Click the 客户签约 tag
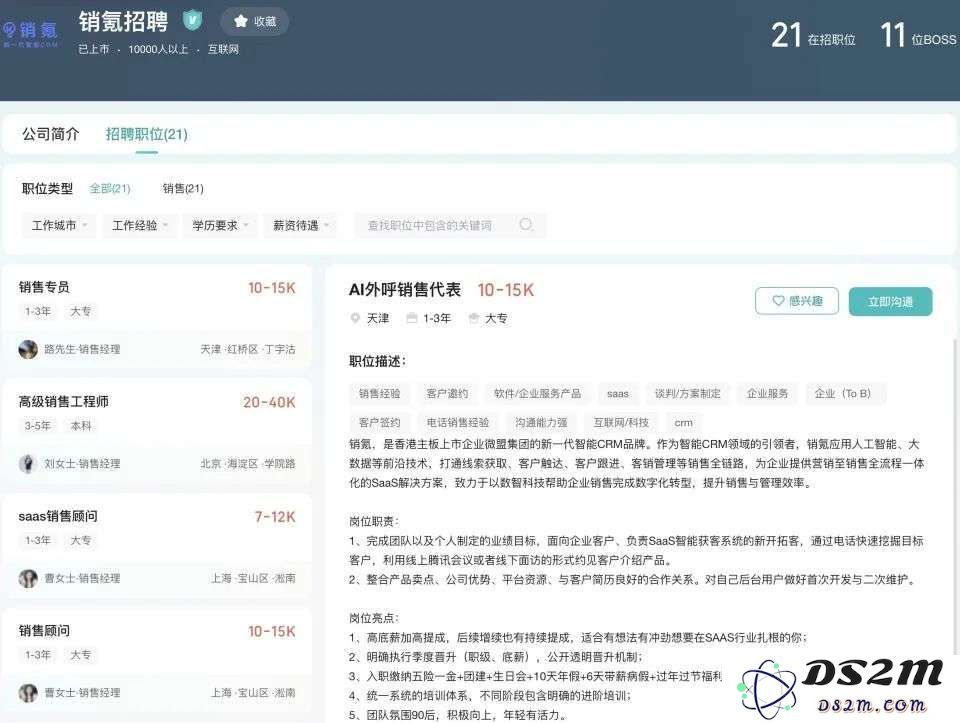 380,422
